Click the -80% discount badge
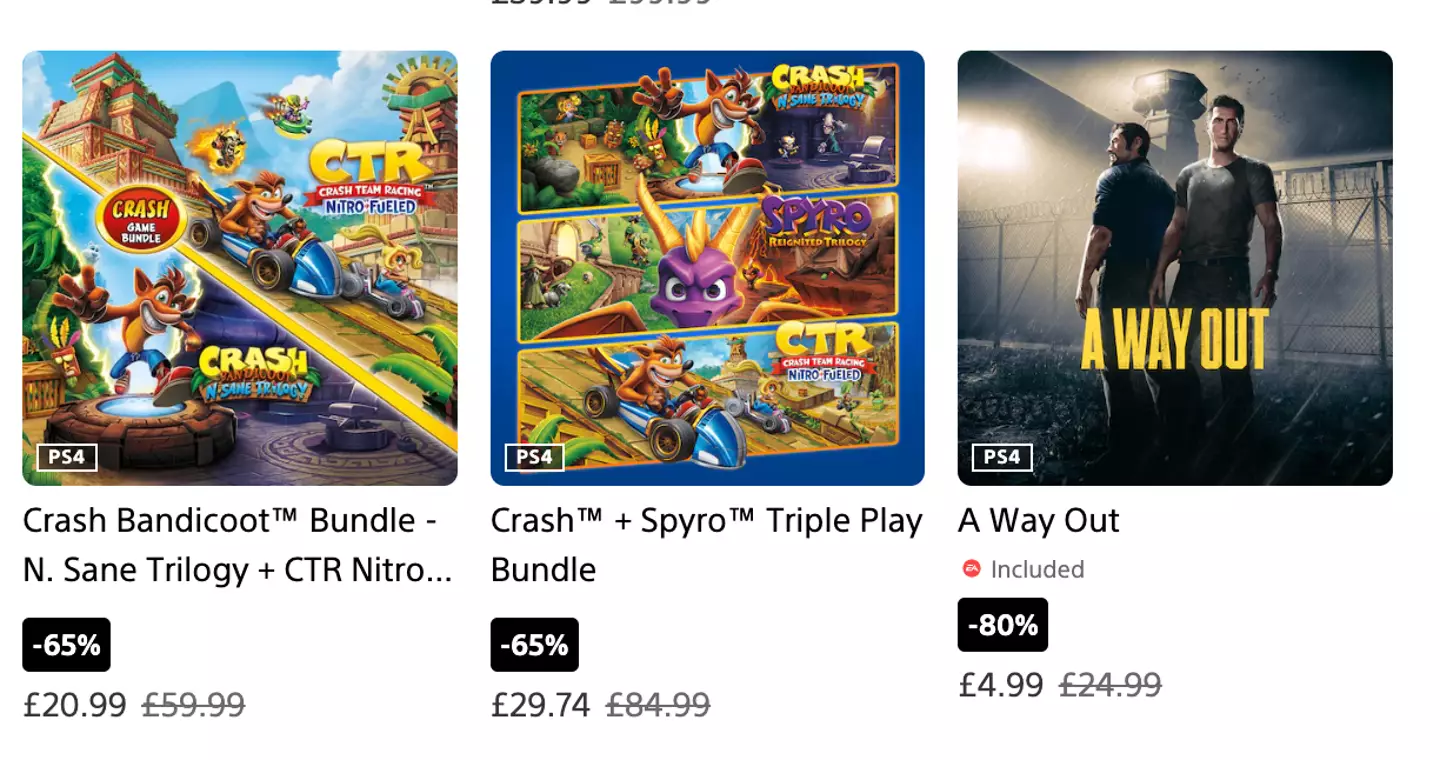Screen dimensions: 1440x760 point(1002,625)
